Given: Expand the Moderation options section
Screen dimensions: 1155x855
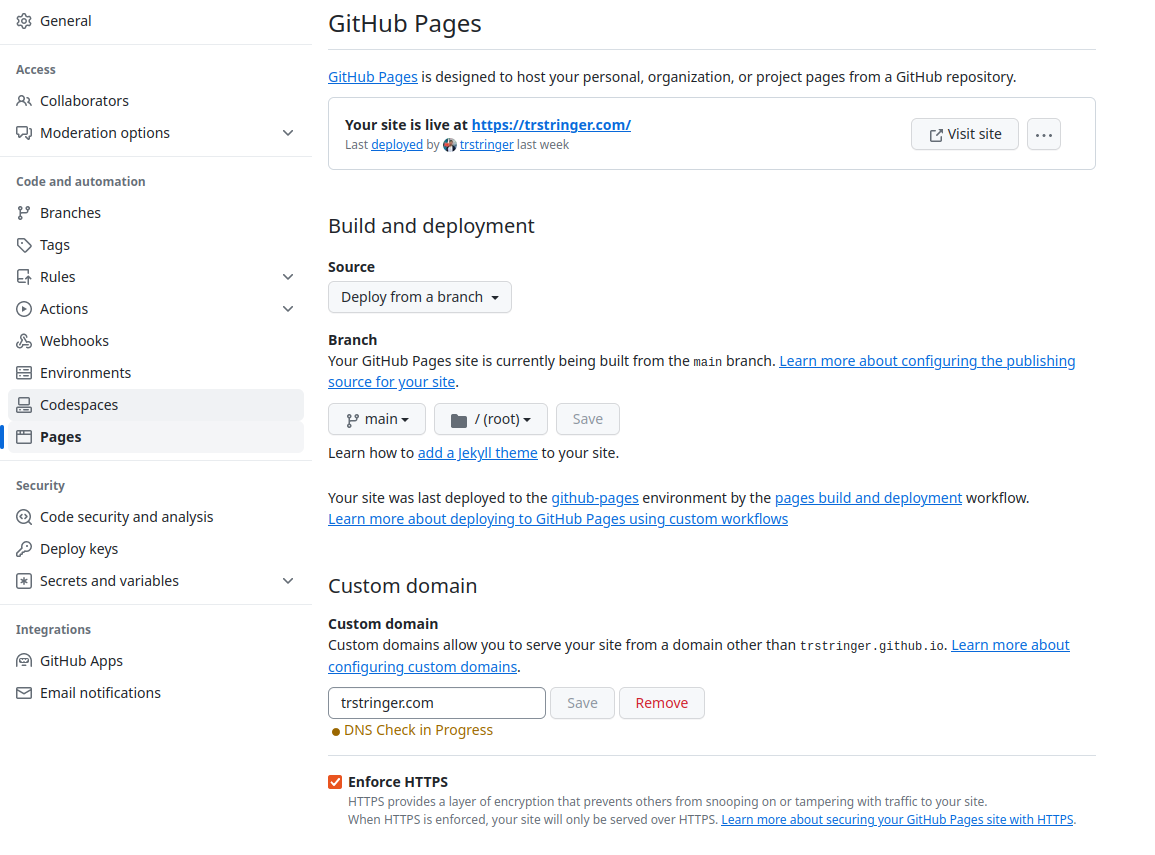Looking at the screenshot, I should tap(288, 132).
